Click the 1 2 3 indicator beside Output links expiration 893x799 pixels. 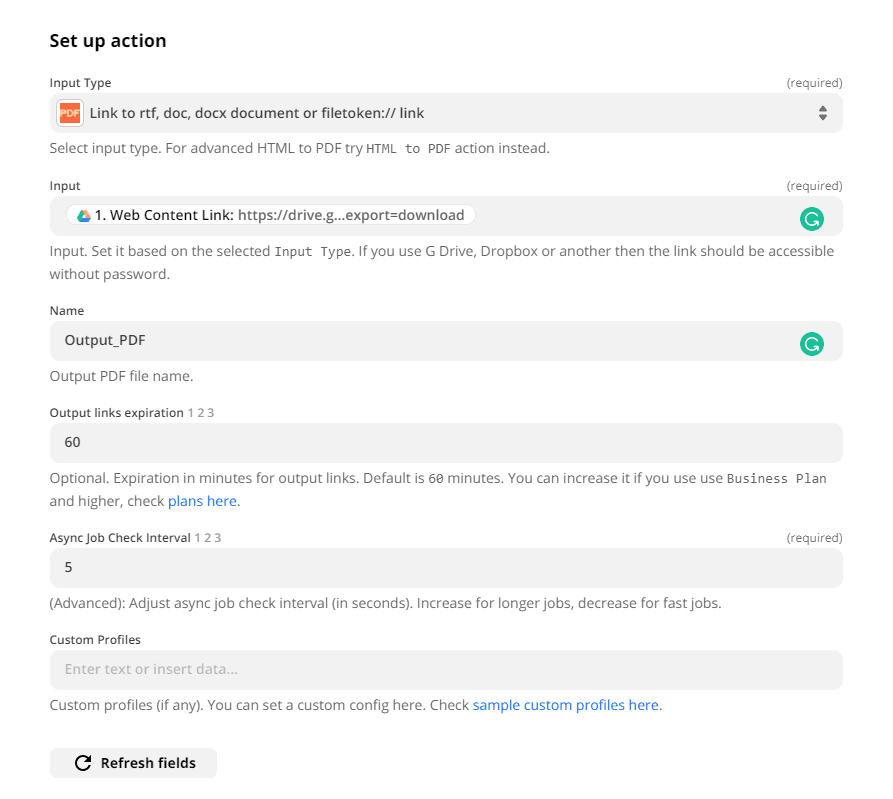coord(201,412)
